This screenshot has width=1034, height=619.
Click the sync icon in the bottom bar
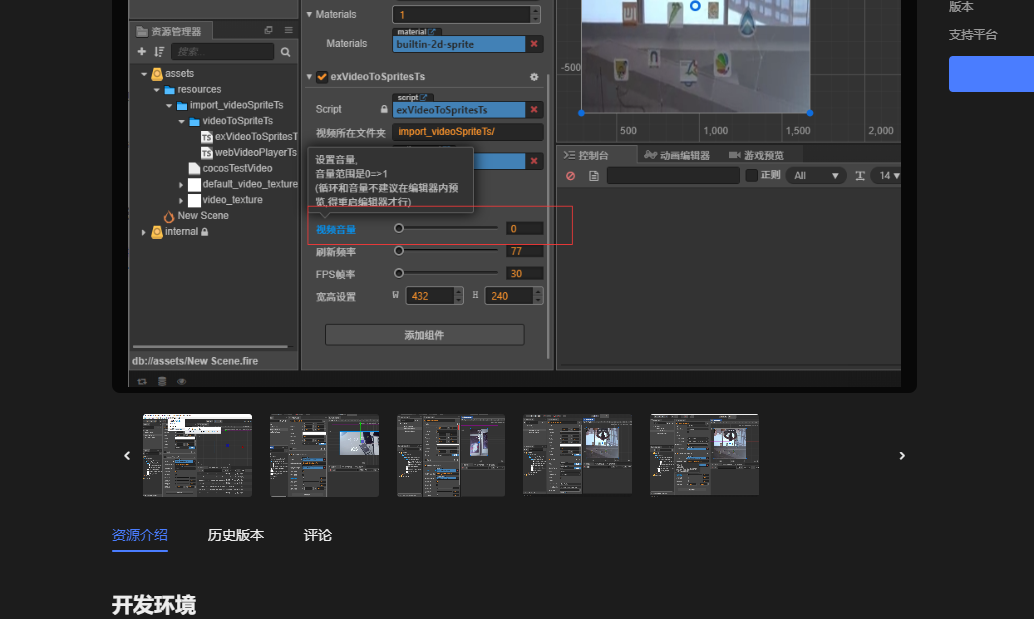point(142,382)
